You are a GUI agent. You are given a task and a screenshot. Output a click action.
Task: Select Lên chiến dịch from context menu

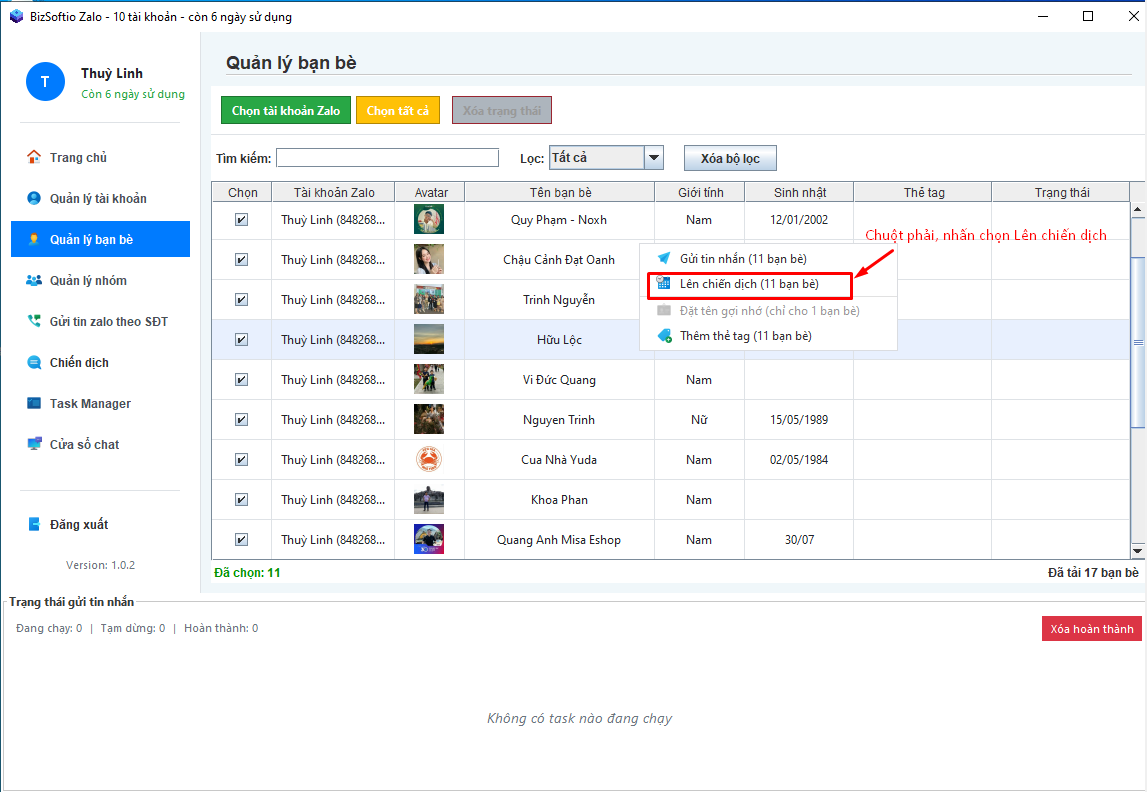[749, 285]
